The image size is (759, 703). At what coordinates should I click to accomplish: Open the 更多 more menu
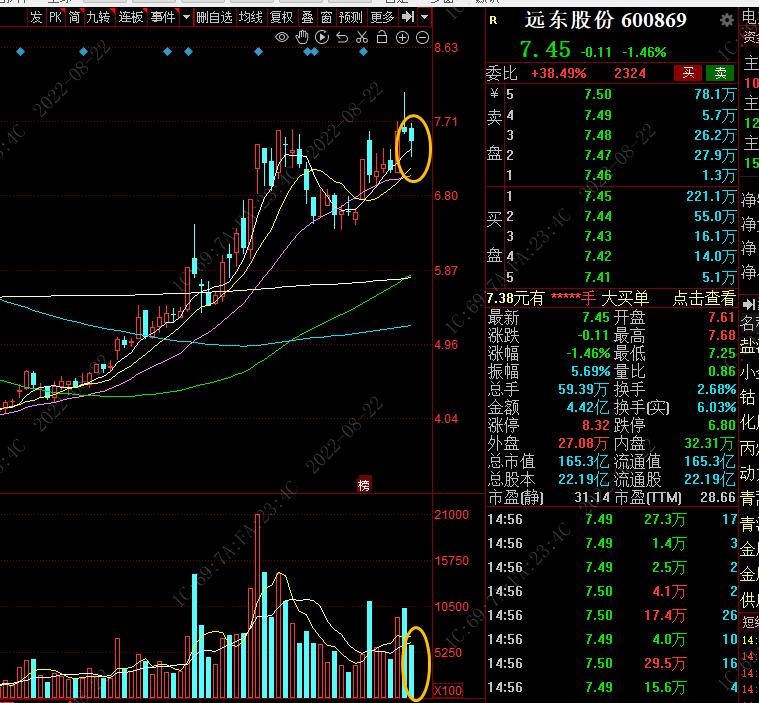(x=382, y=17)
